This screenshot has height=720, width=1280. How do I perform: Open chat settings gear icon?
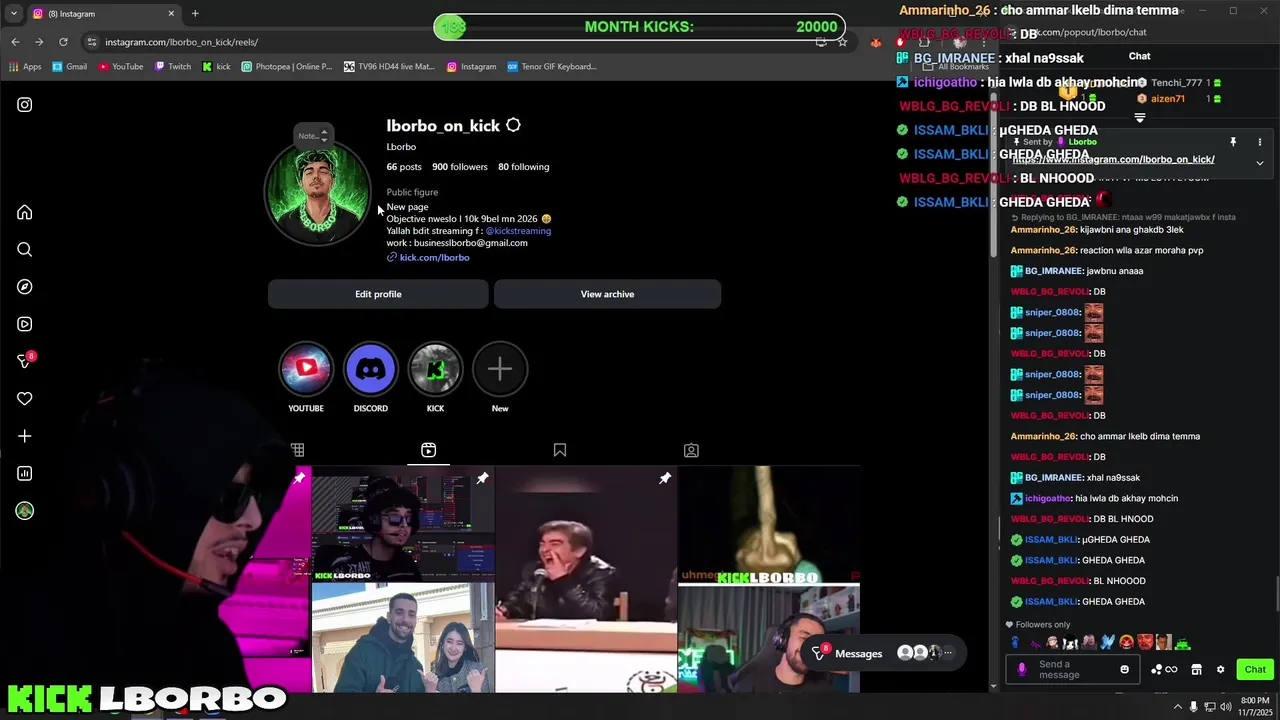(1220, 670)
